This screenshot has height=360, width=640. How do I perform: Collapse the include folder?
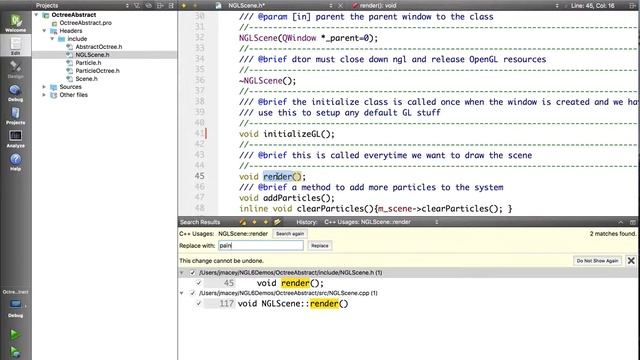[52, 39]
